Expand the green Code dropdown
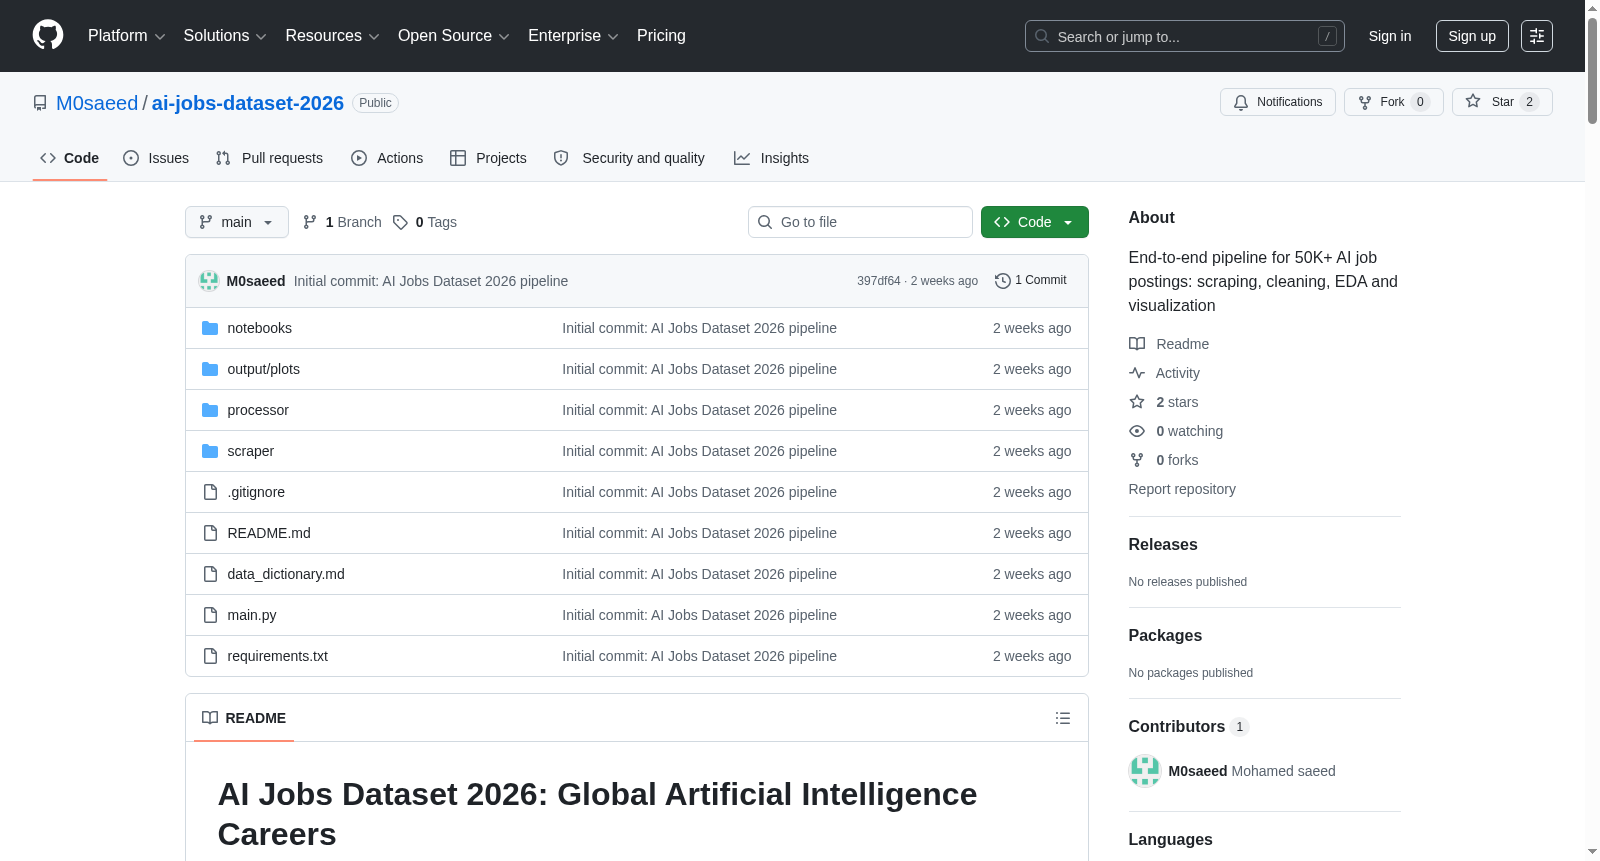This screenshot has width=1600, height=861. click(x=1034, y=222)
